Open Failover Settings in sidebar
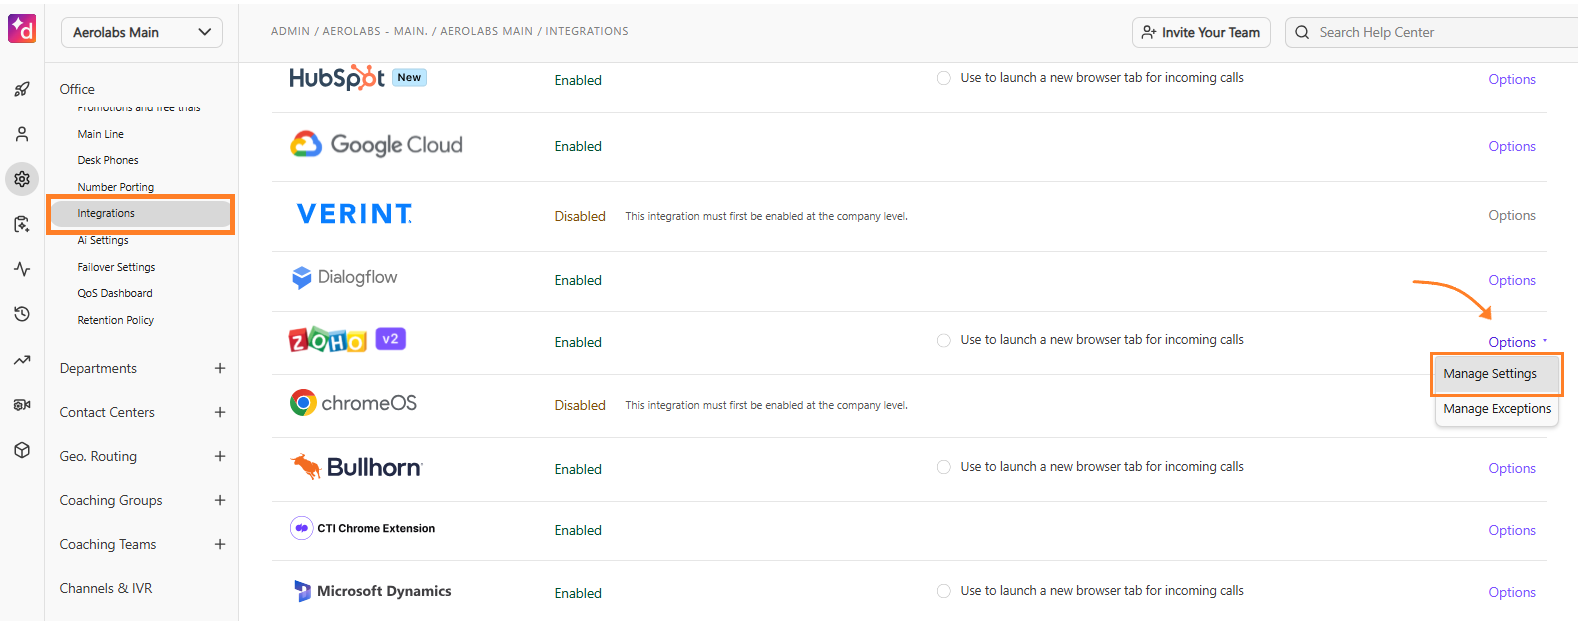Screen dimensions: 1578x622 [x=116, y=267]
